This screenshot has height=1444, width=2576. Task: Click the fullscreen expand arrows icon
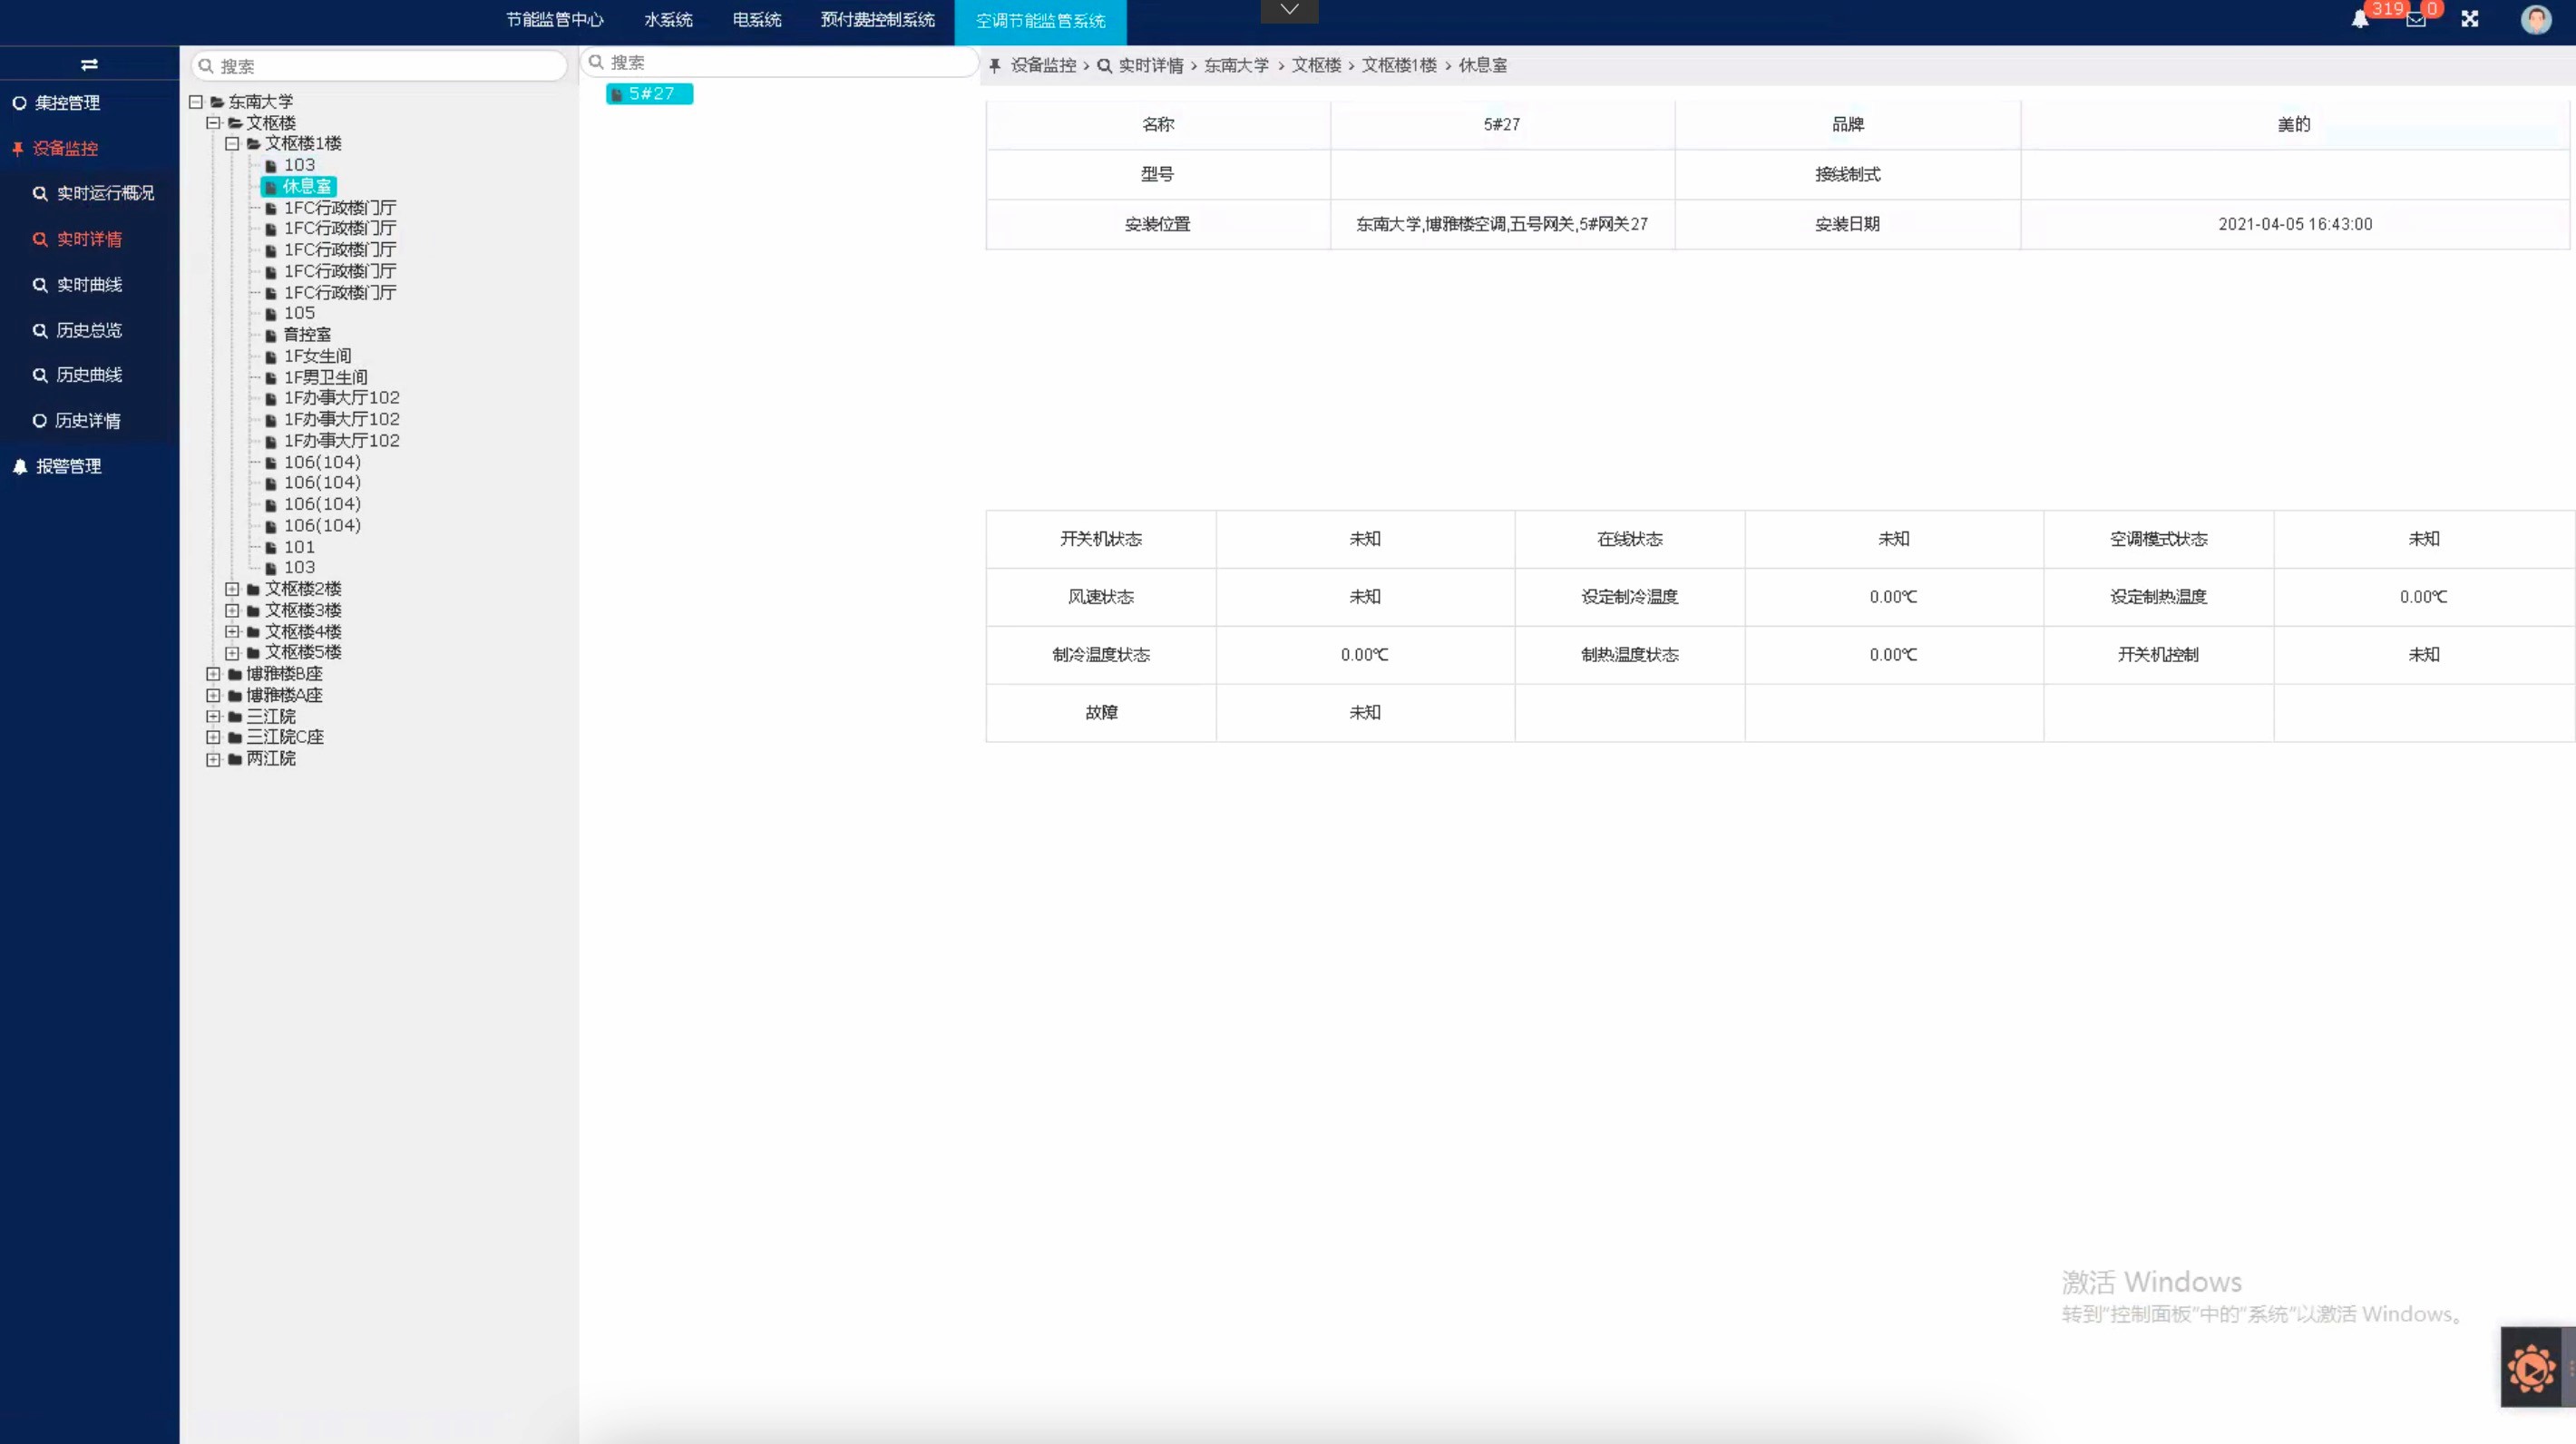pos(2470,19)
